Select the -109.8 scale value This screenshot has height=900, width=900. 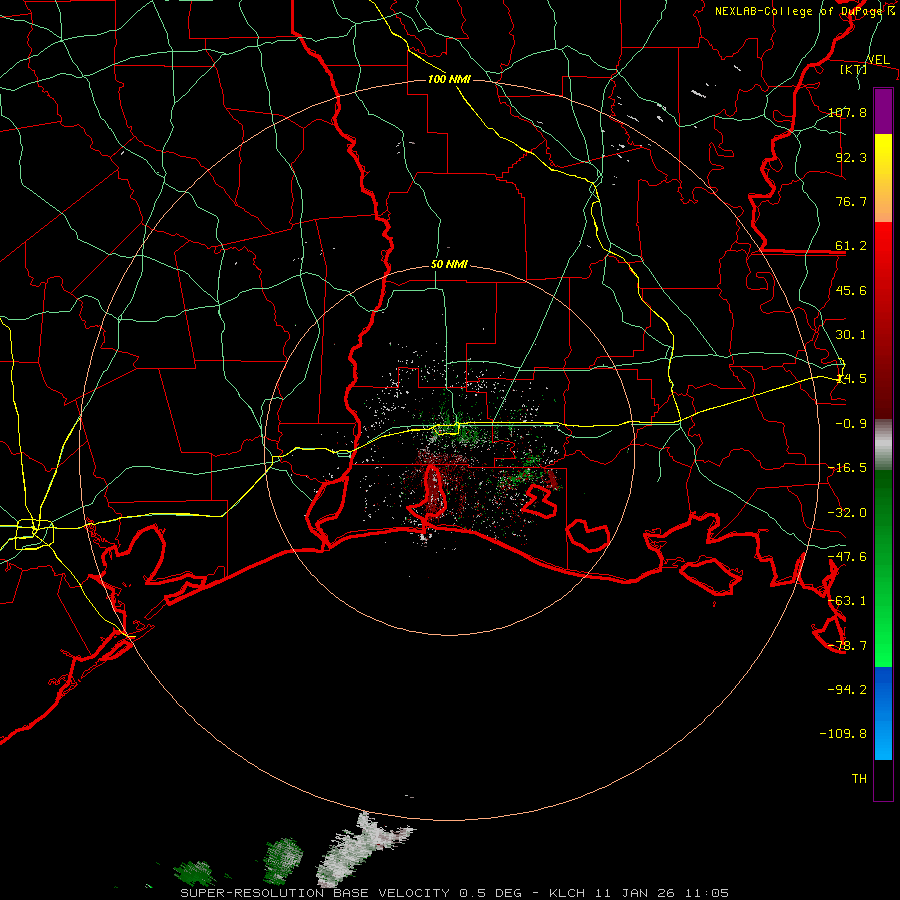point(843,734)
